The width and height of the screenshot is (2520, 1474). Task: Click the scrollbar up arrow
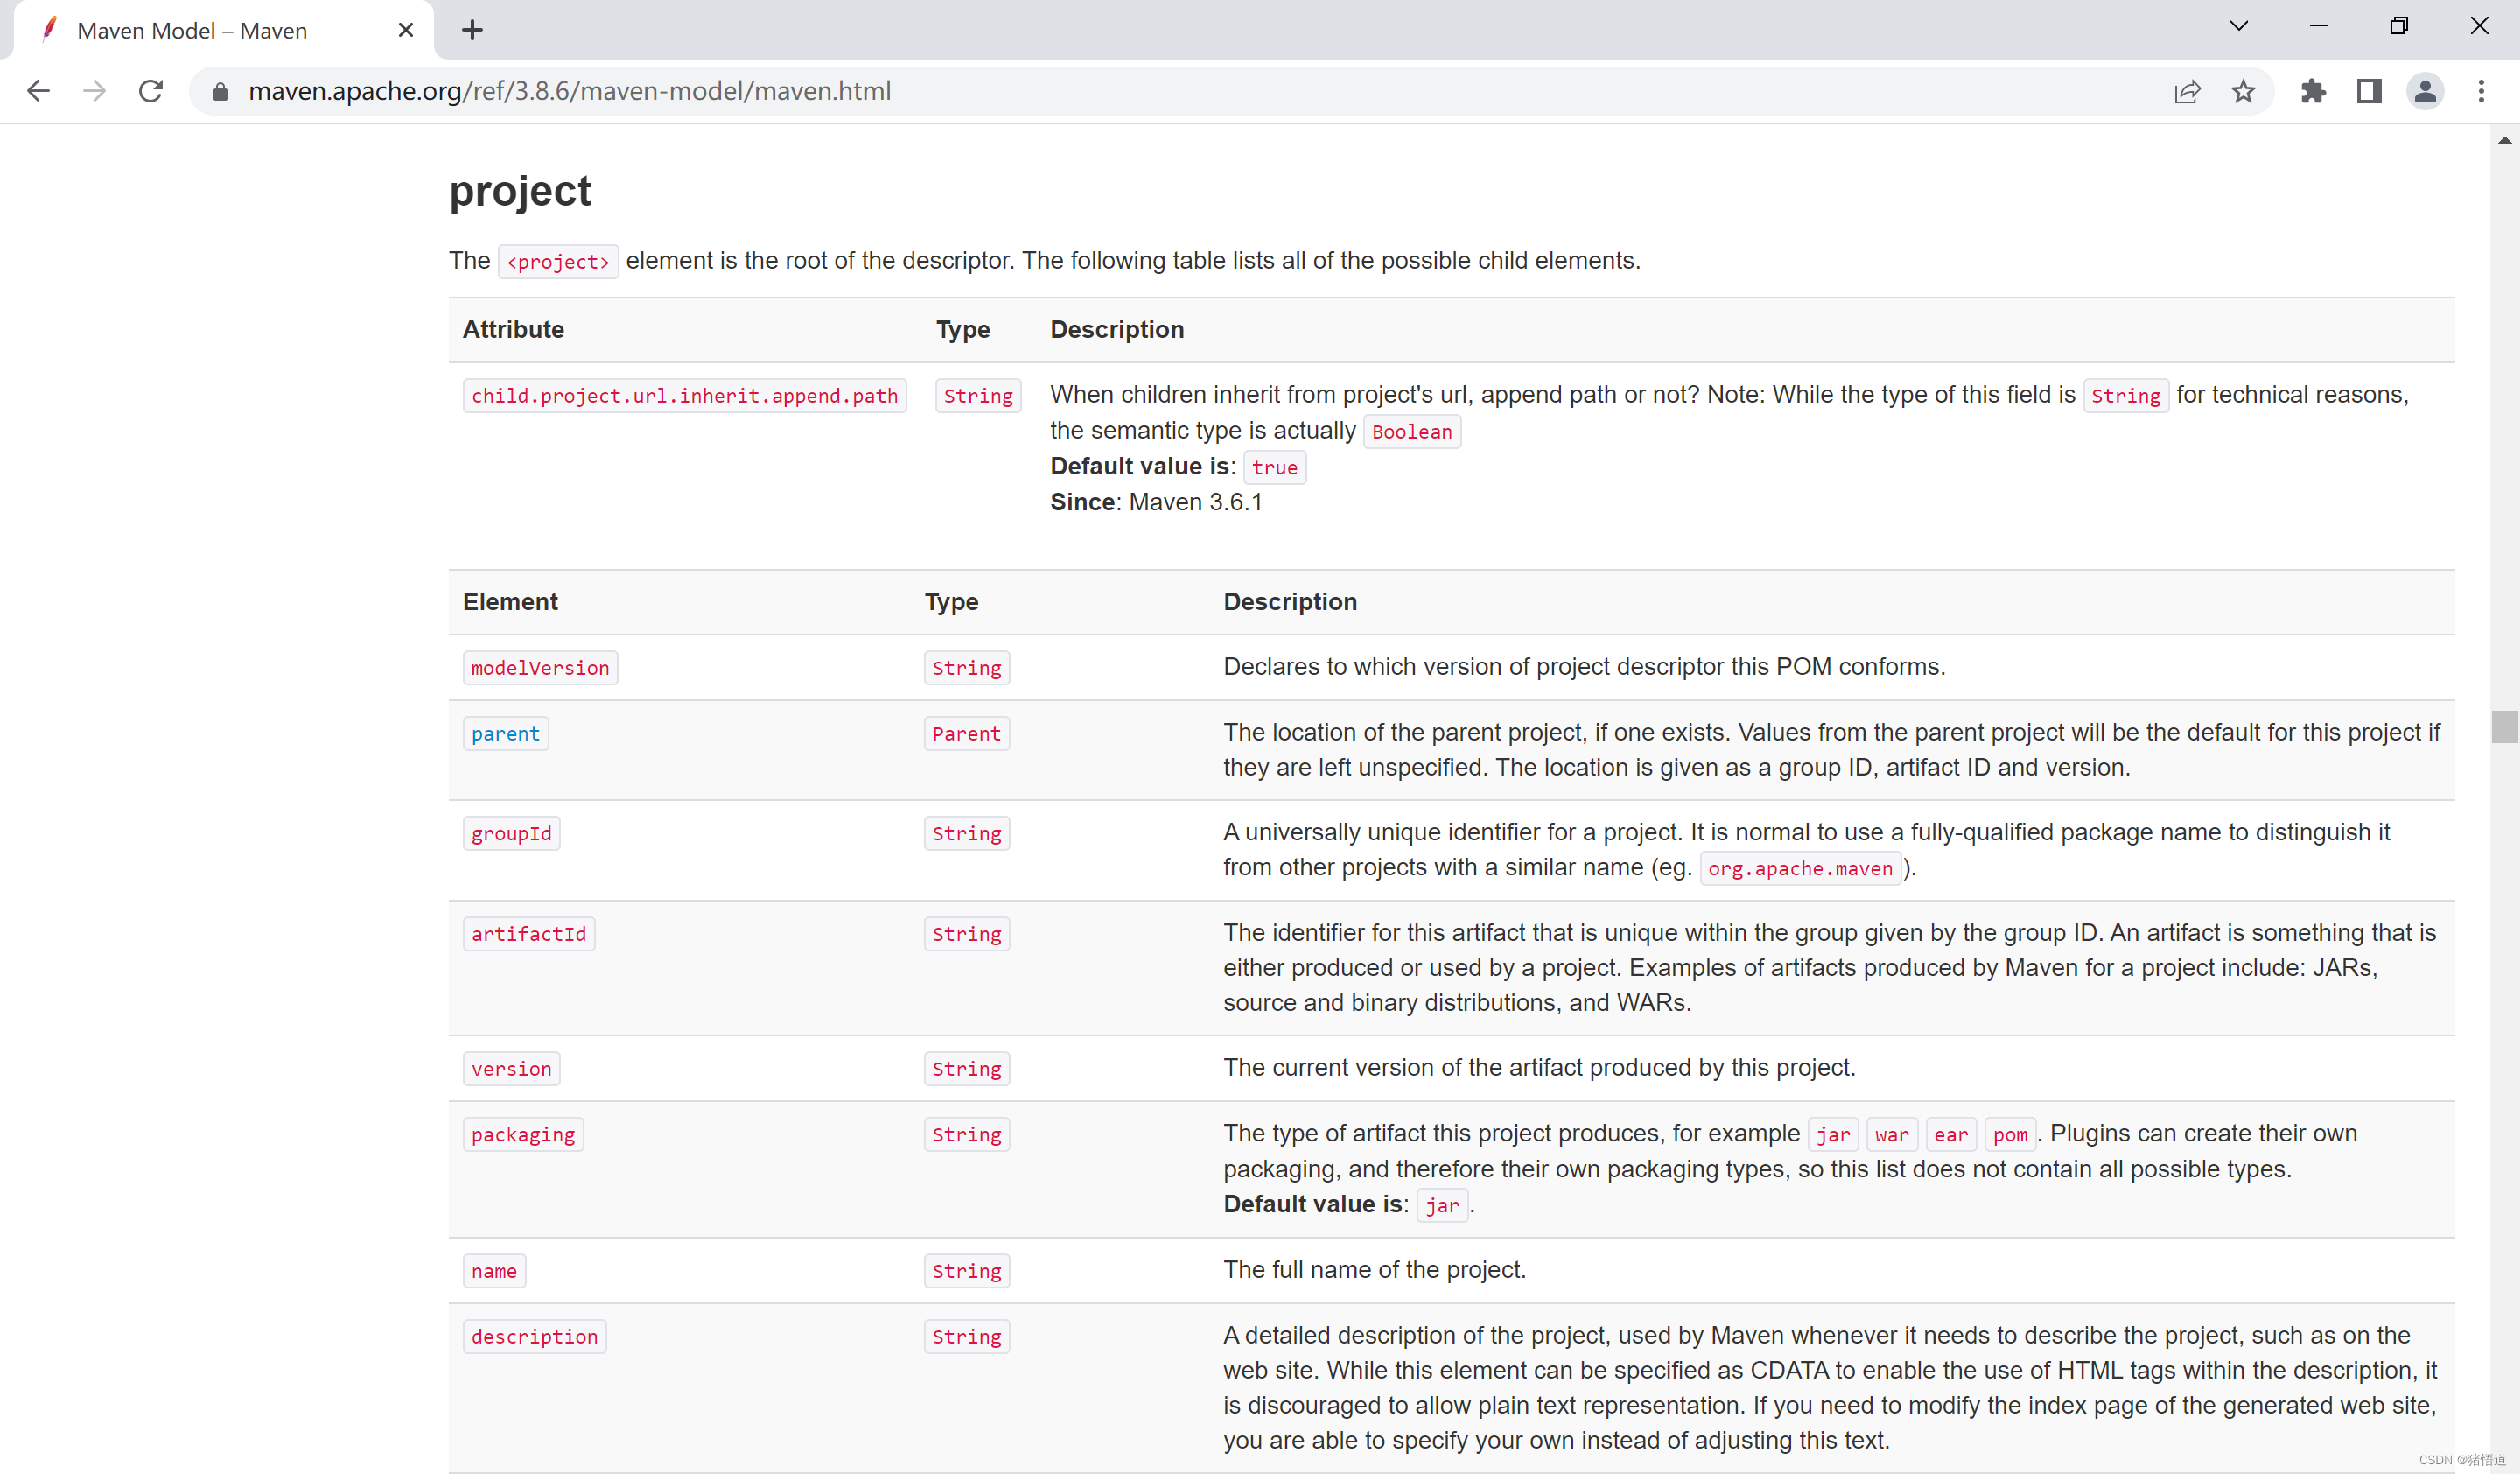2504,140
